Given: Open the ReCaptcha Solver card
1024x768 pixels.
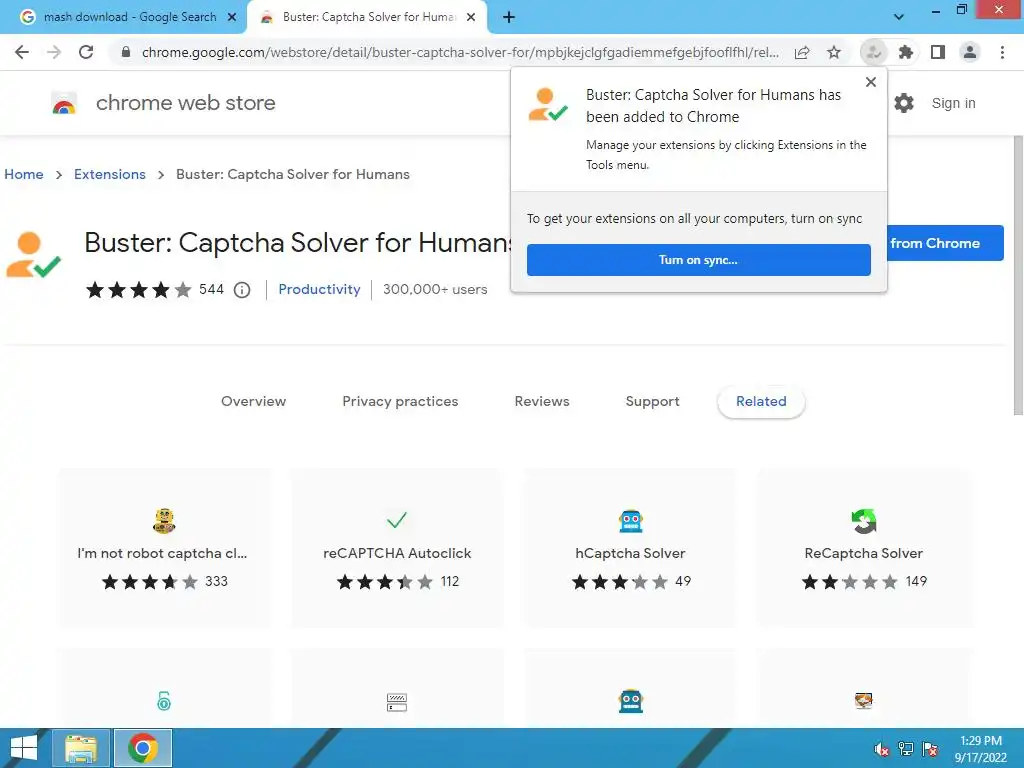Looking at the screenshot, I should click(864, 548).
